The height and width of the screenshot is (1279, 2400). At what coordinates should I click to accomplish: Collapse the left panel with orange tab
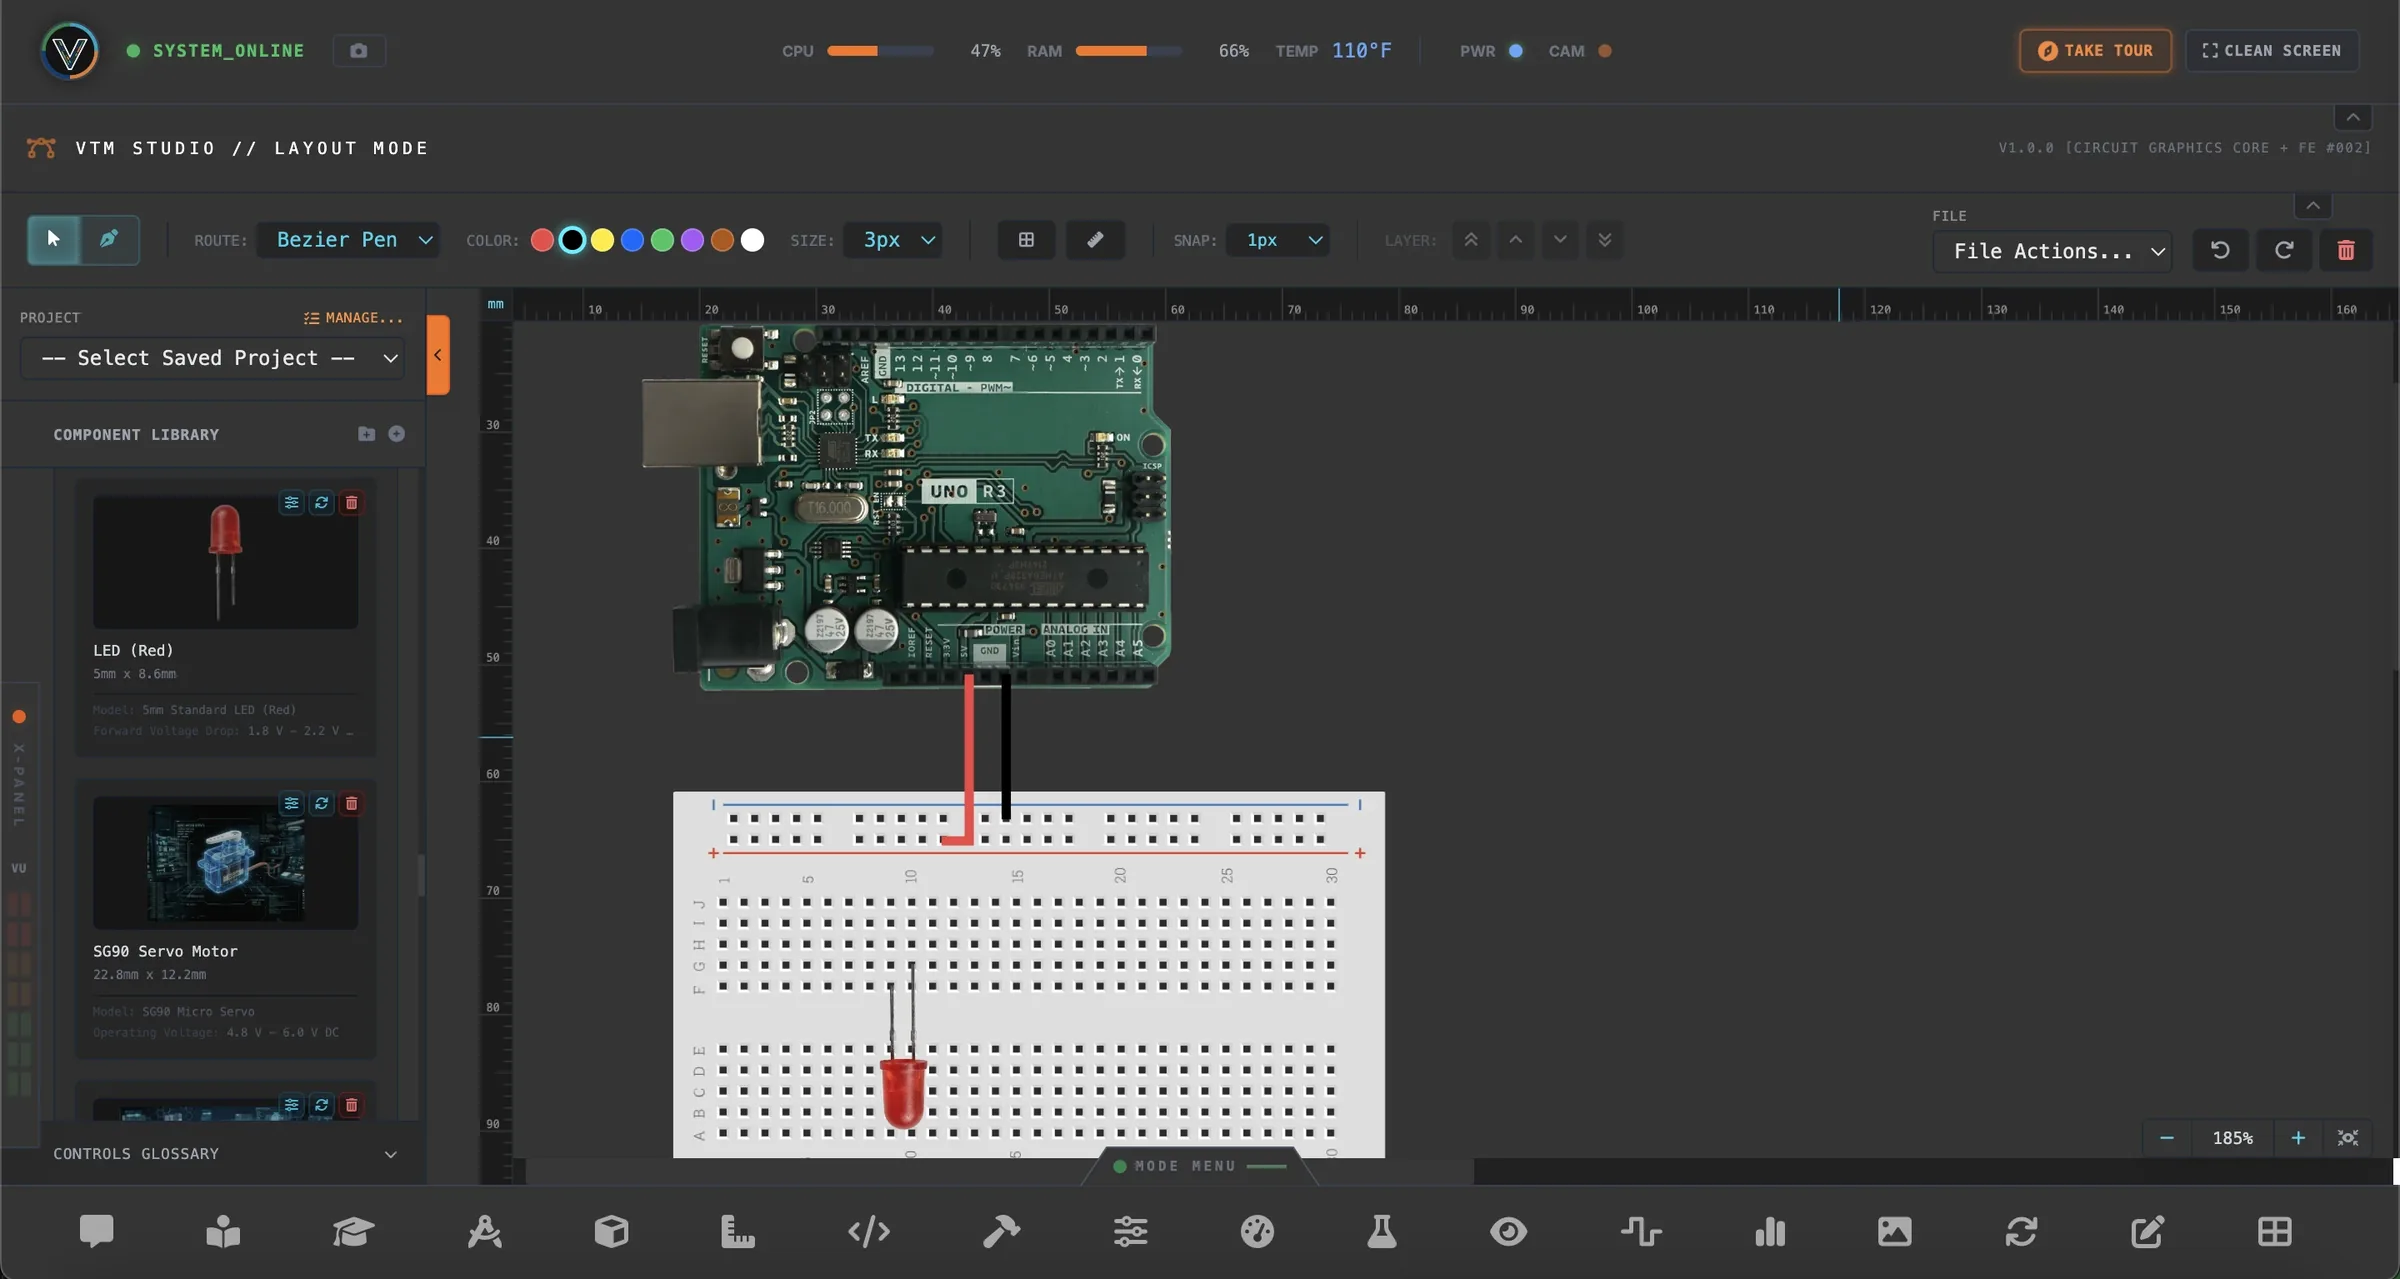[438, 355]
